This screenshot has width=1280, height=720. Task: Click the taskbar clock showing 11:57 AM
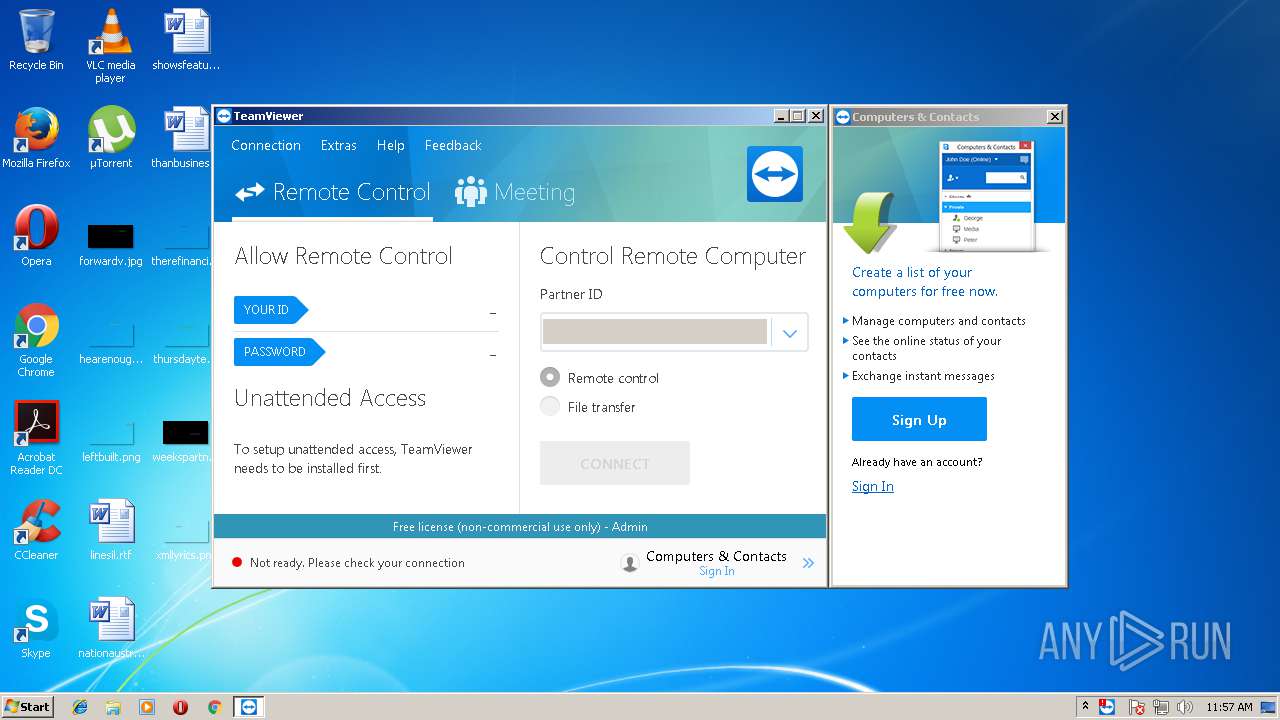[x=1229, y=707]
